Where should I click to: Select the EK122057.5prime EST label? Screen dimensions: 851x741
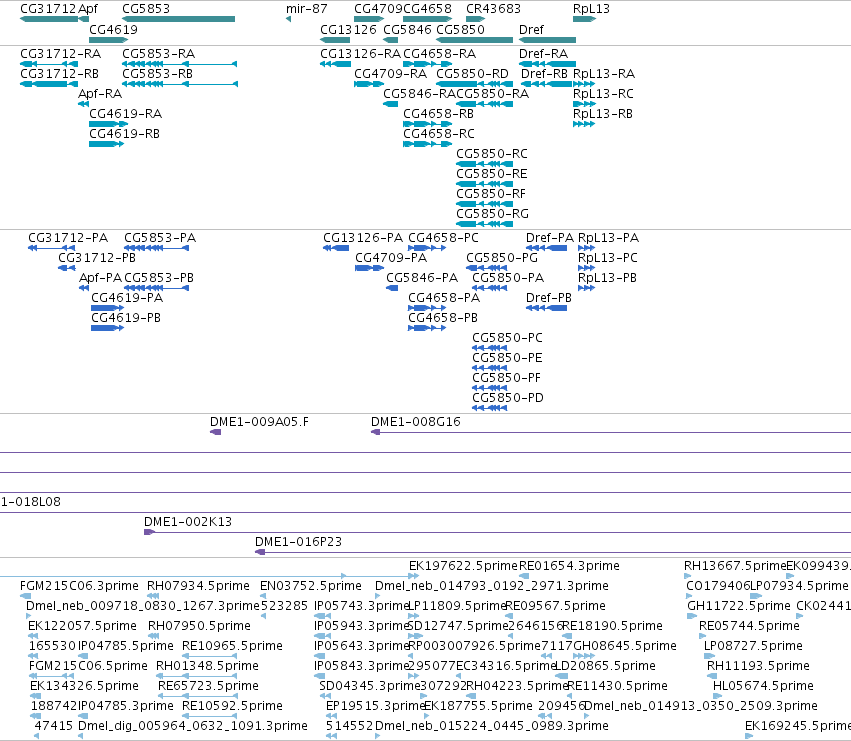pos(82,626)
